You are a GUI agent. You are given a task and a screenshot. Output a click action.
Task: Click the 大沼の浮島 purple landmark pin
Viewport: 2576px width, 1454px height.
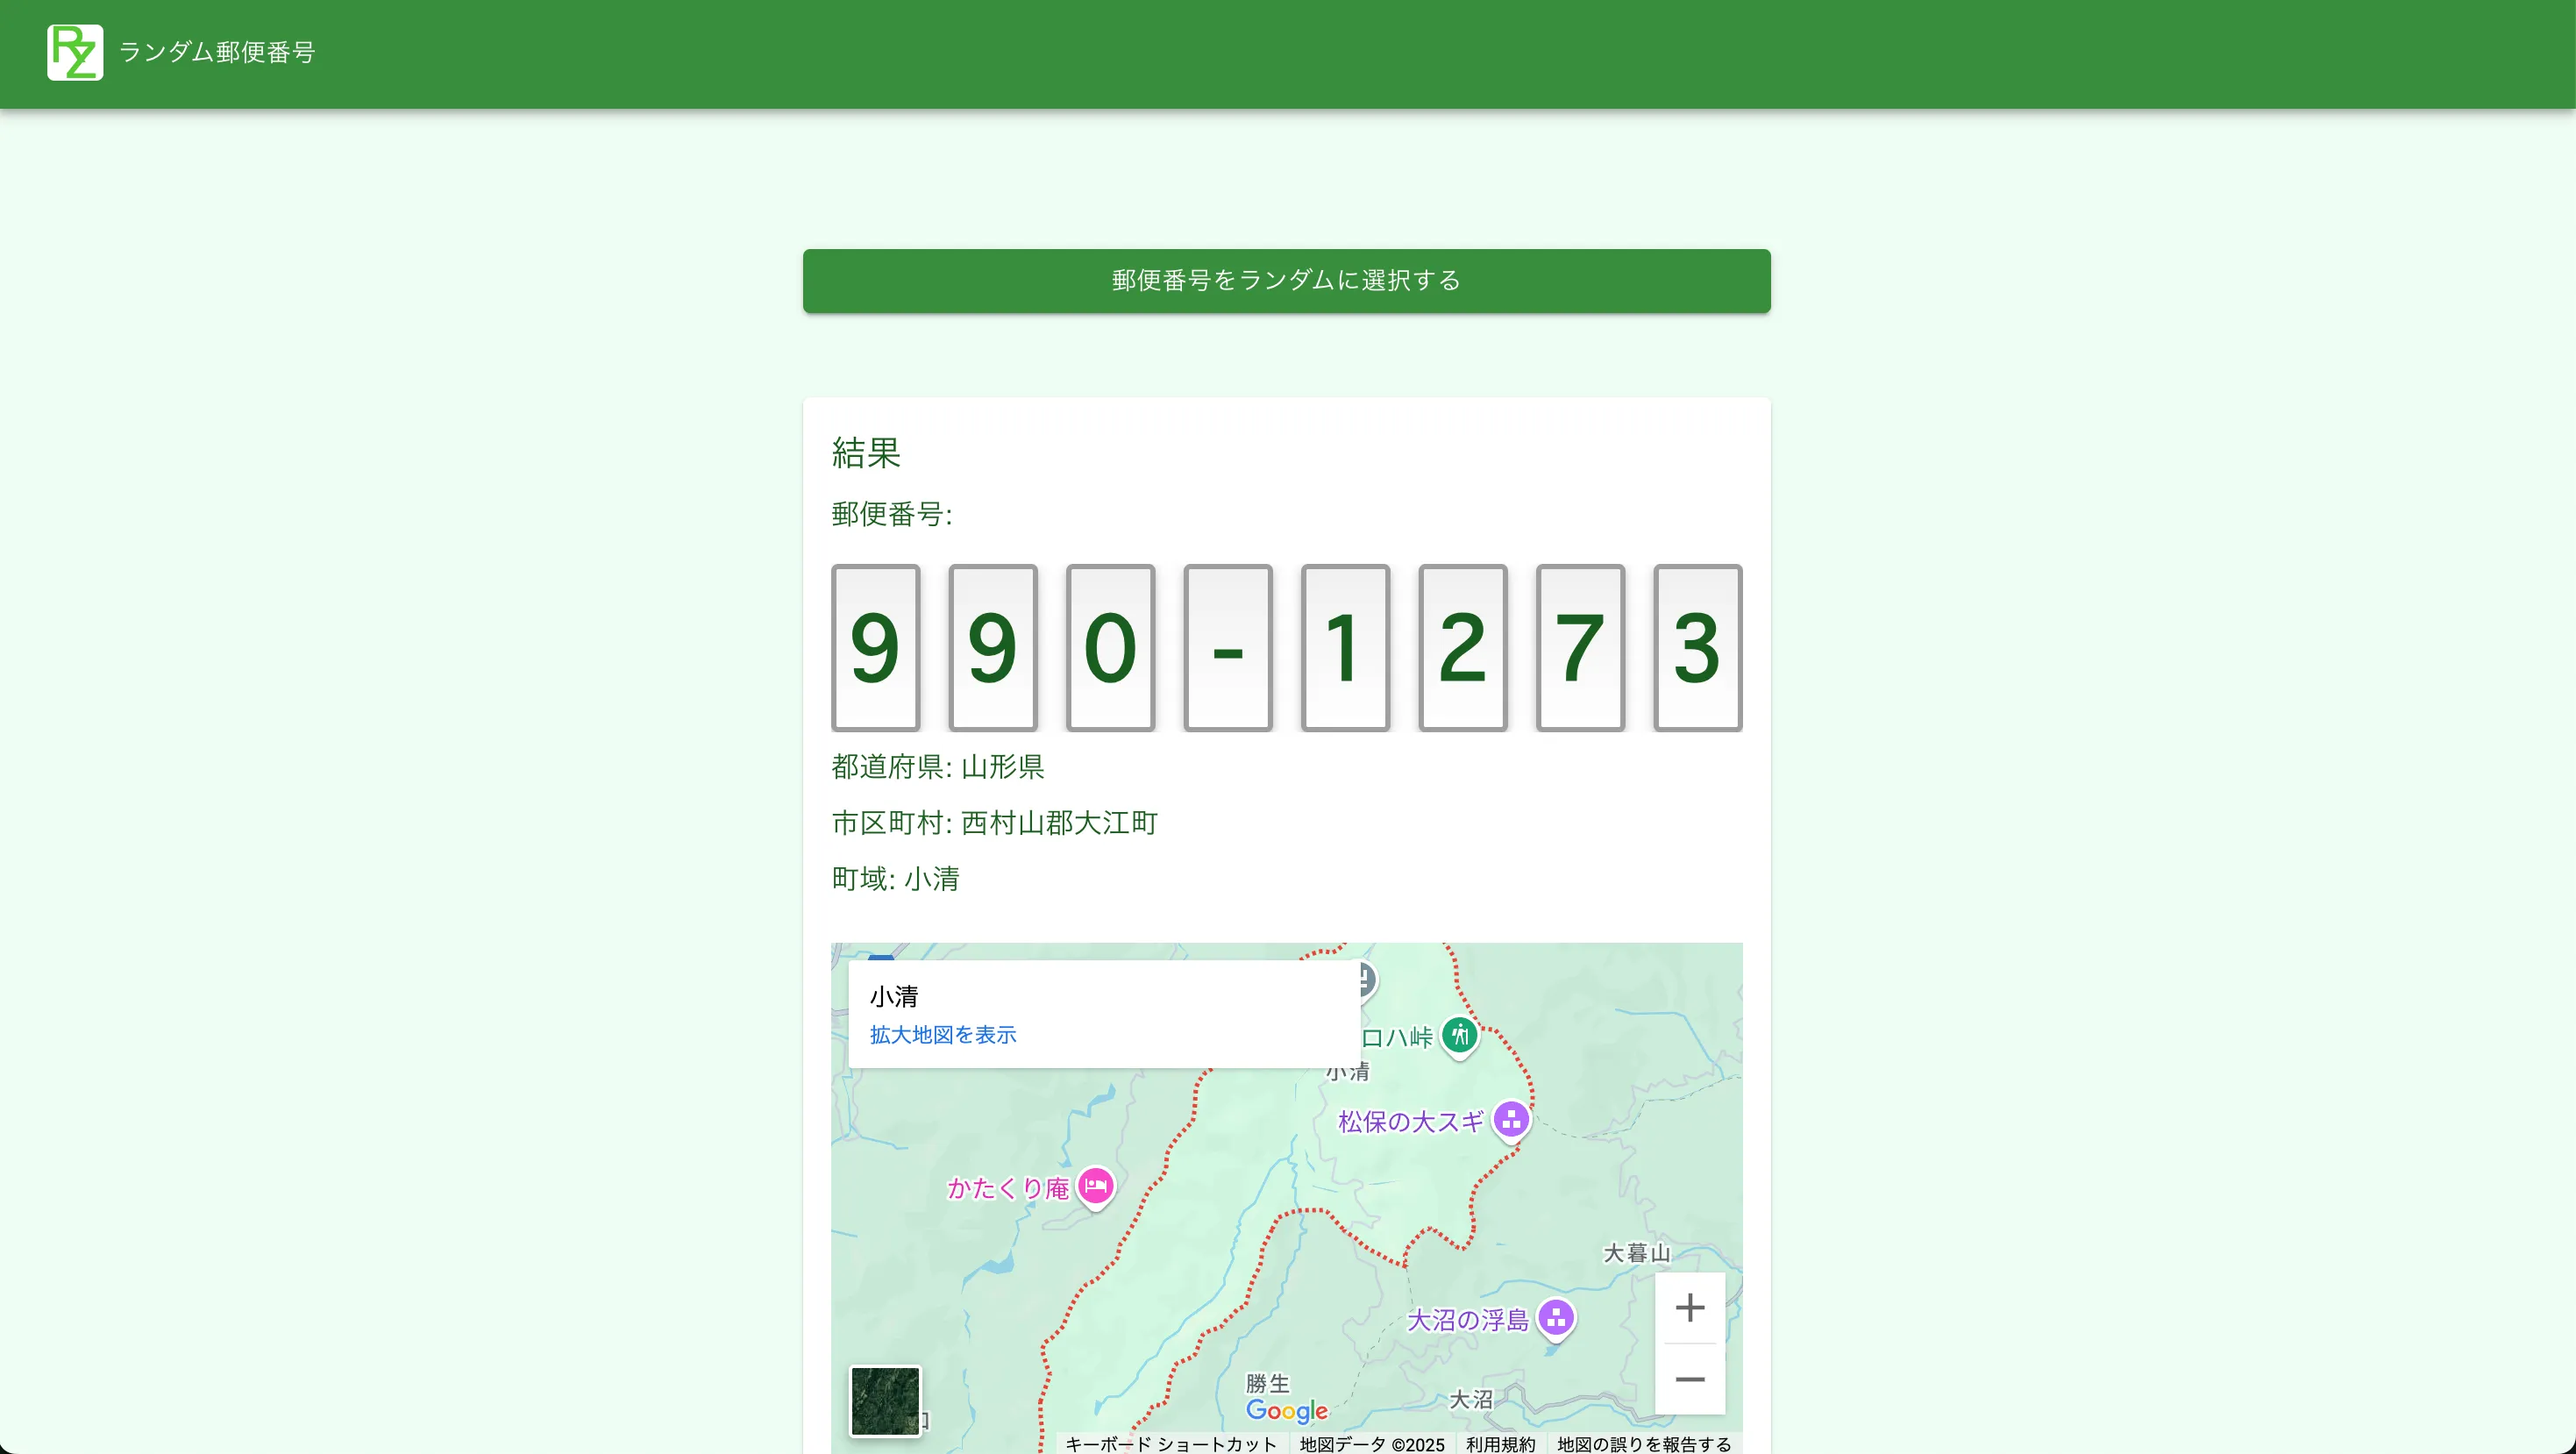[x=1555, y=1317]
